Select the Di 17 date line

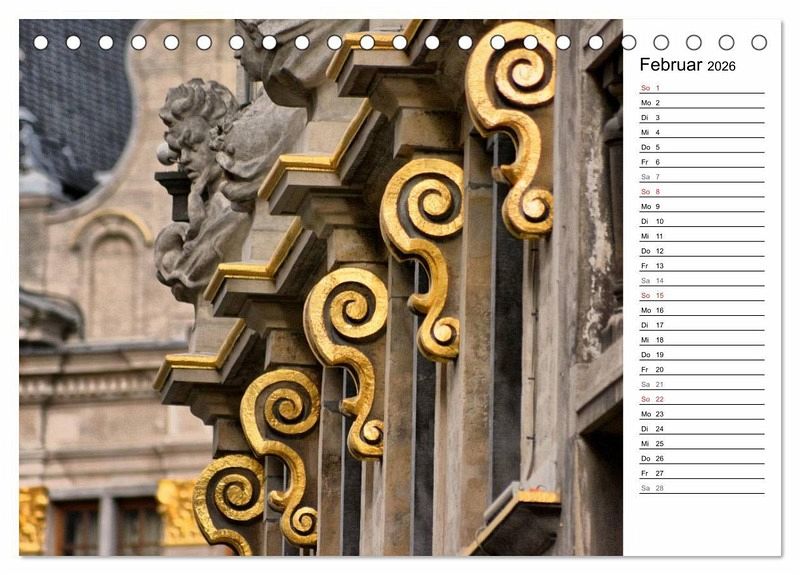click(701, 325)
